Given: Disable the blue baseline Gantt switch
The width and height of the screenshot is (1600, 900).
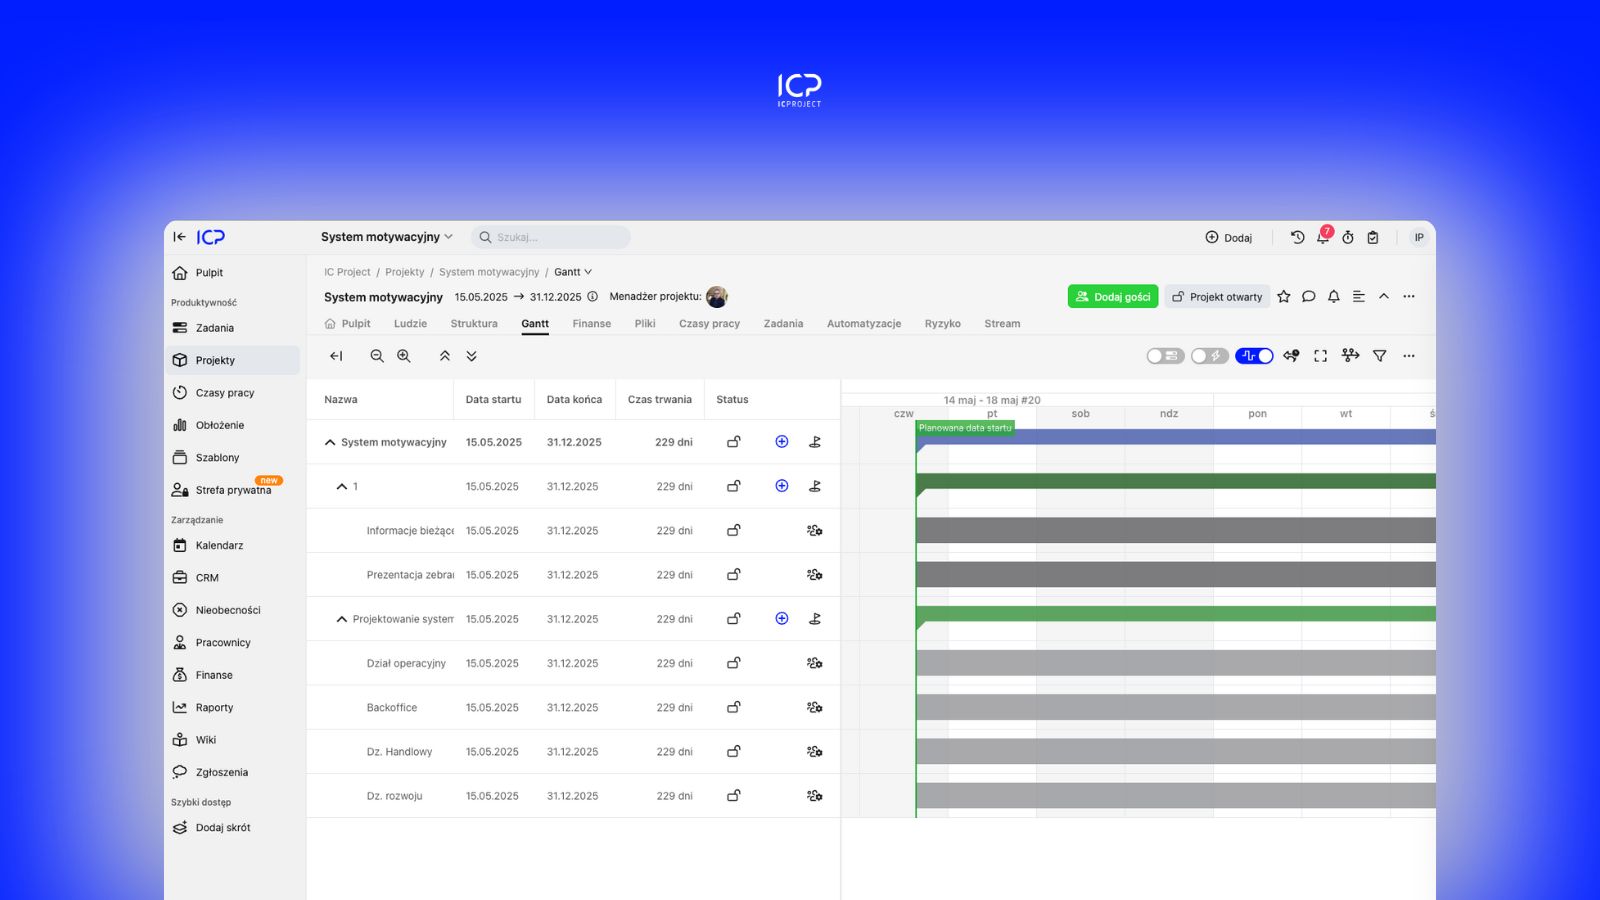Looking at the screenshot, I should click(x=1254, y=356).
